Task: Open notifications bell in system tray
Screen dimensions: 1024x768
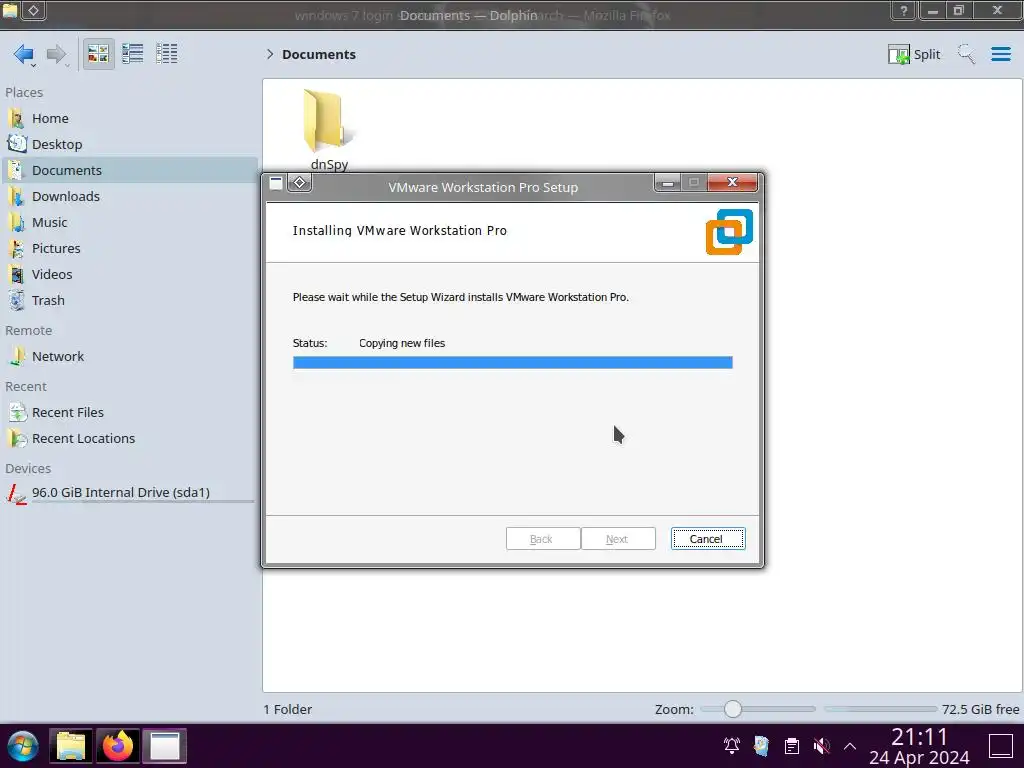Action: coord(731,746)
